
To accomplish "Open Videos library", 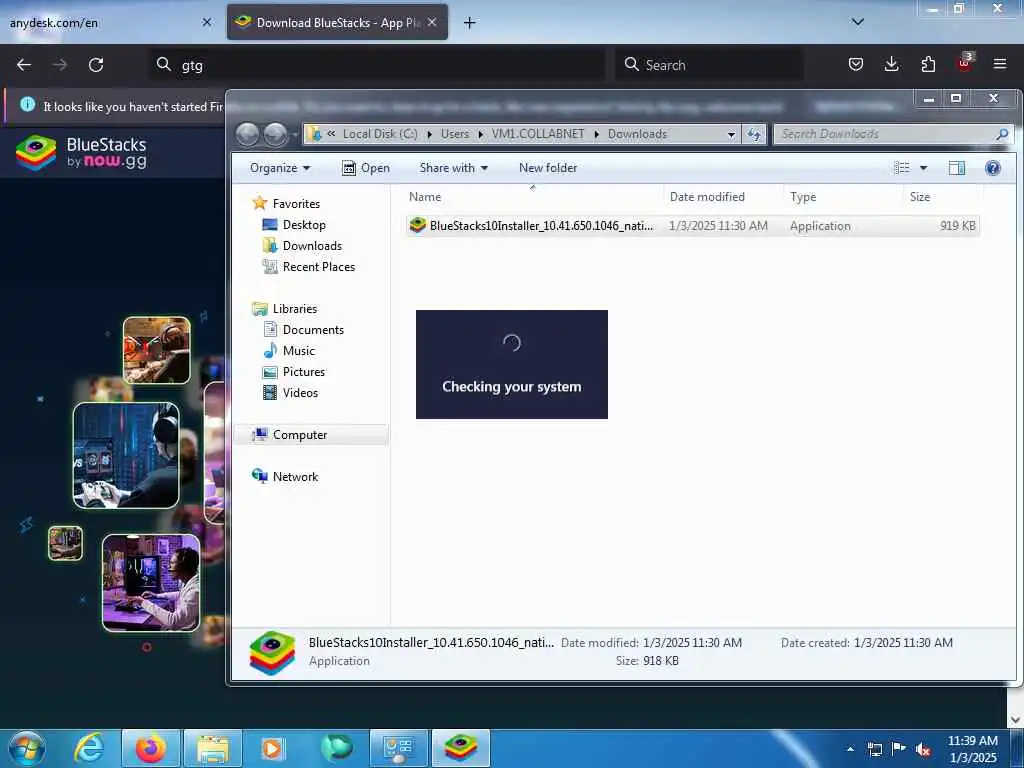I will [300, 392].
